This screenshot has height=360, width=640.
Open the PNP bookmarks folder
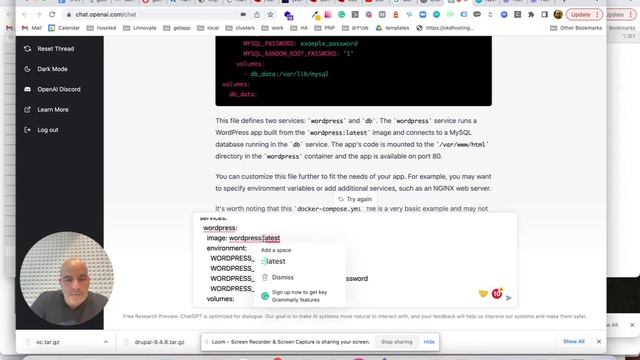(x=324, y=28)
